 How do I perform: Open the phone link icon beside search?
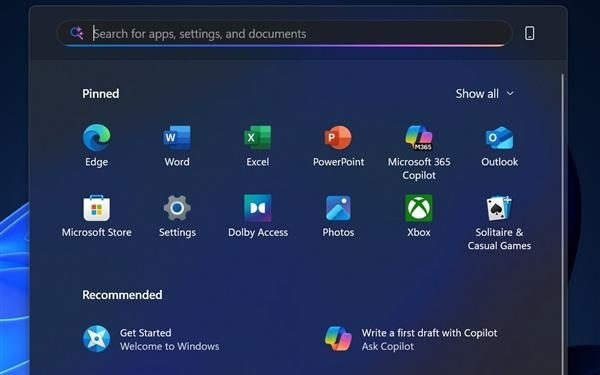(530, 33)
